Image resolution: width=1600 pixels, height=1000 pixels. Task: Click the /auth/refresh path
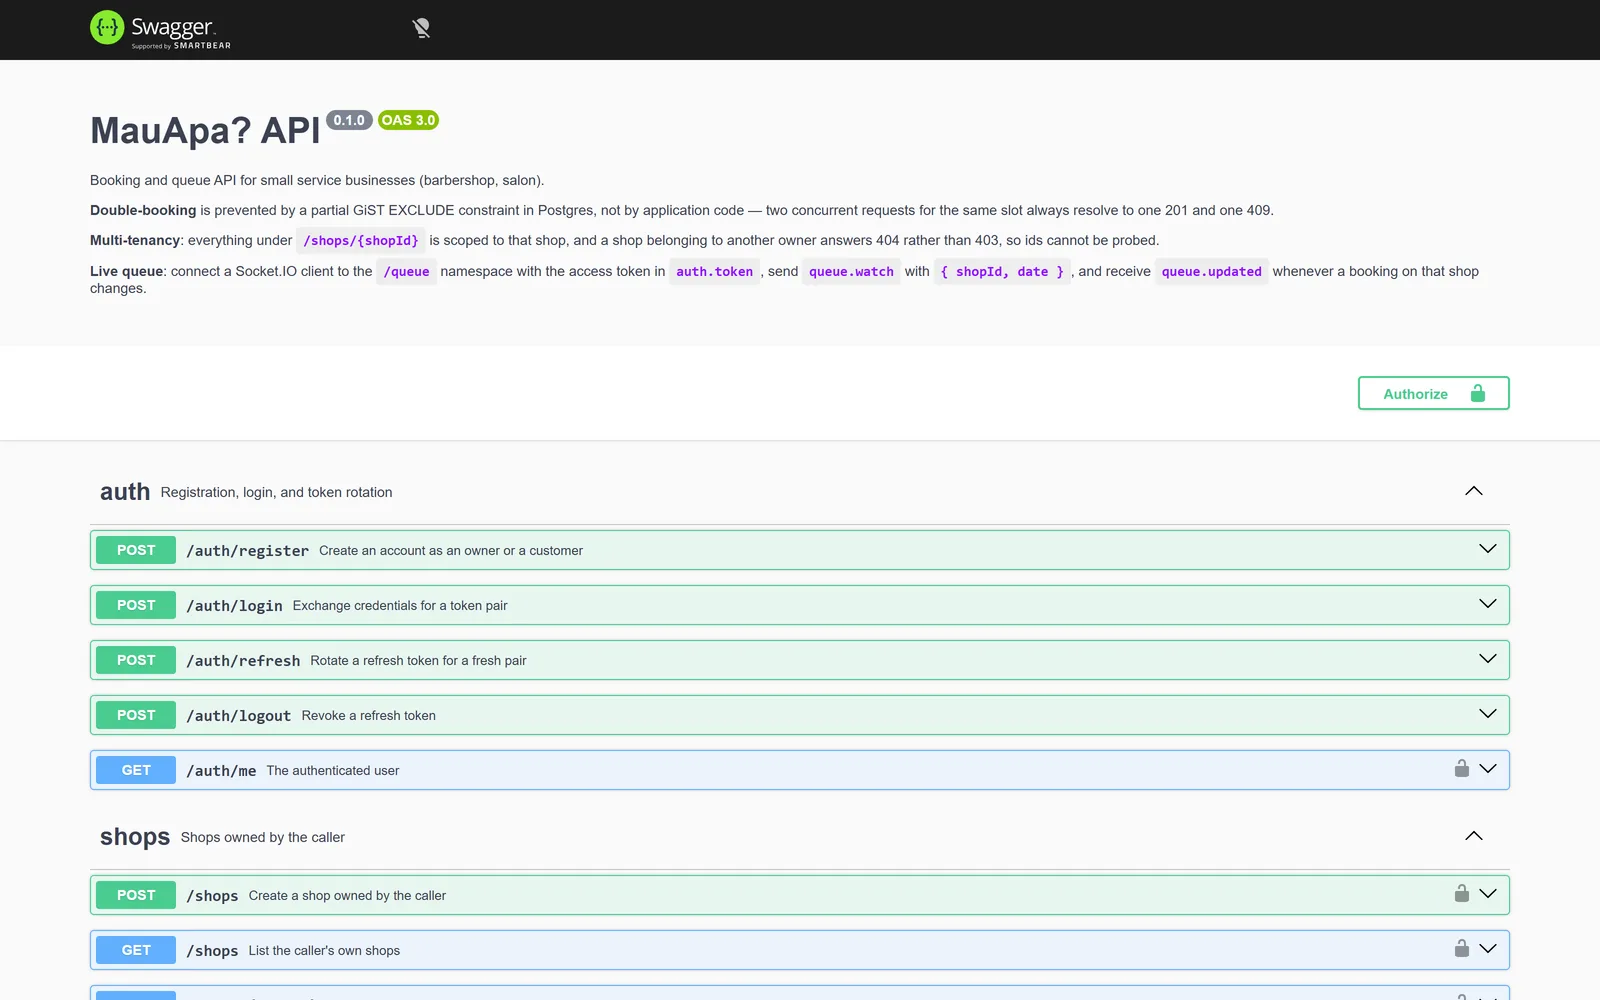tap(243, 661)
